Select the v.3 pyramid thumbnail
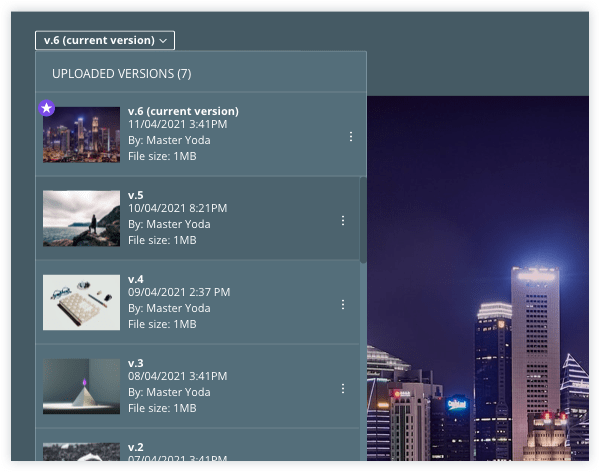Viewport: 600px width, 472px height. point(82,386)
